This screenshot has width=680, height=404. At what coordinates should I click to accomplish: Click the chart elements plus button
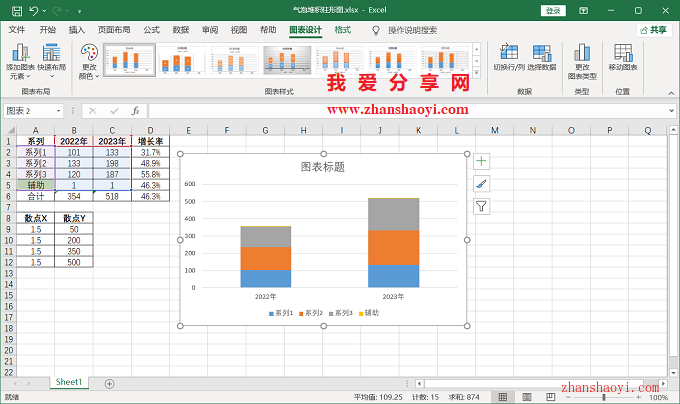pyautogui.click(x=481, y=161)
